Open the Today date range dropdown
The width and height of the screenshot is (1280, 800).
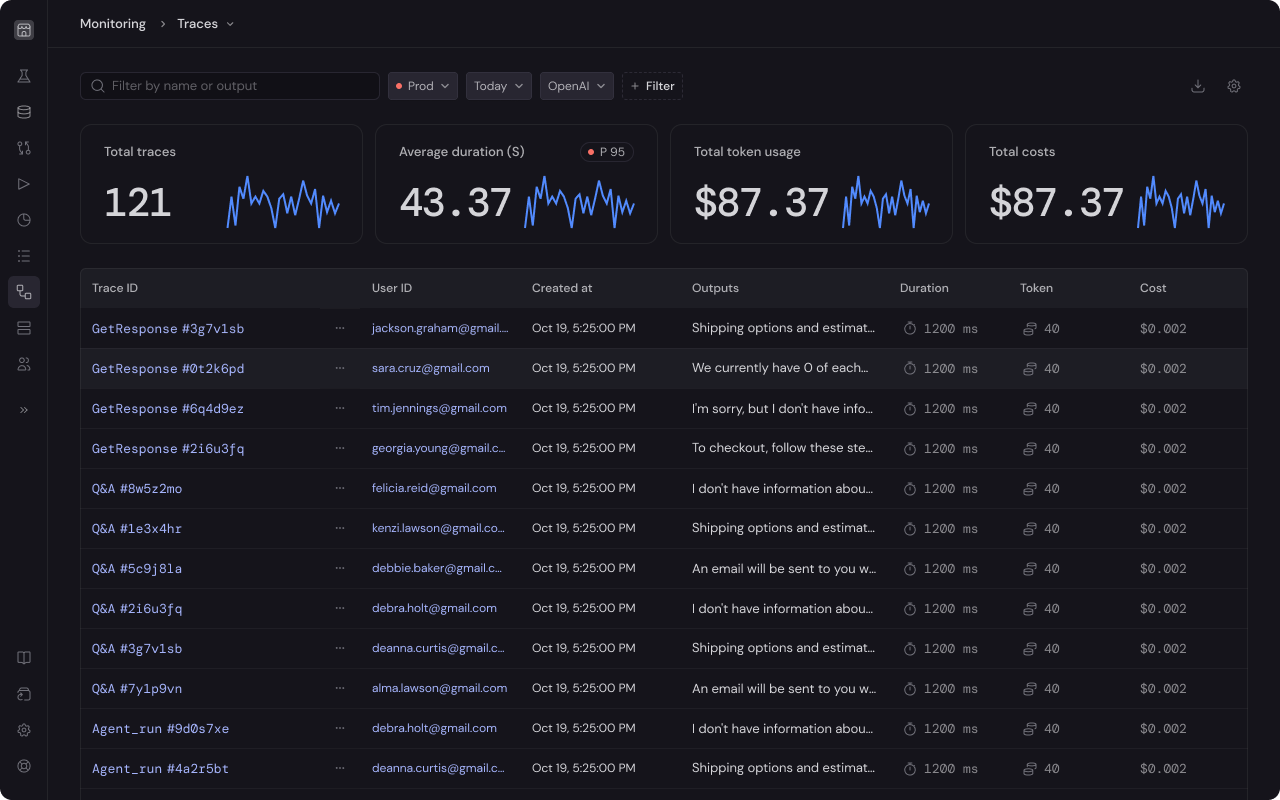coord(497,86)
